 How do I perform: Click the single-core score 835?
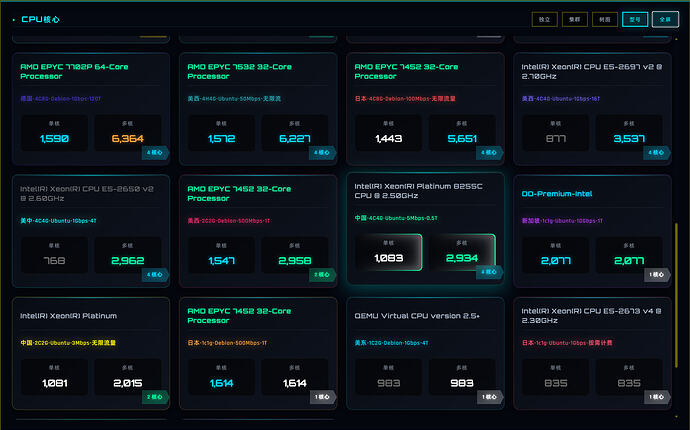click(556, 383)
